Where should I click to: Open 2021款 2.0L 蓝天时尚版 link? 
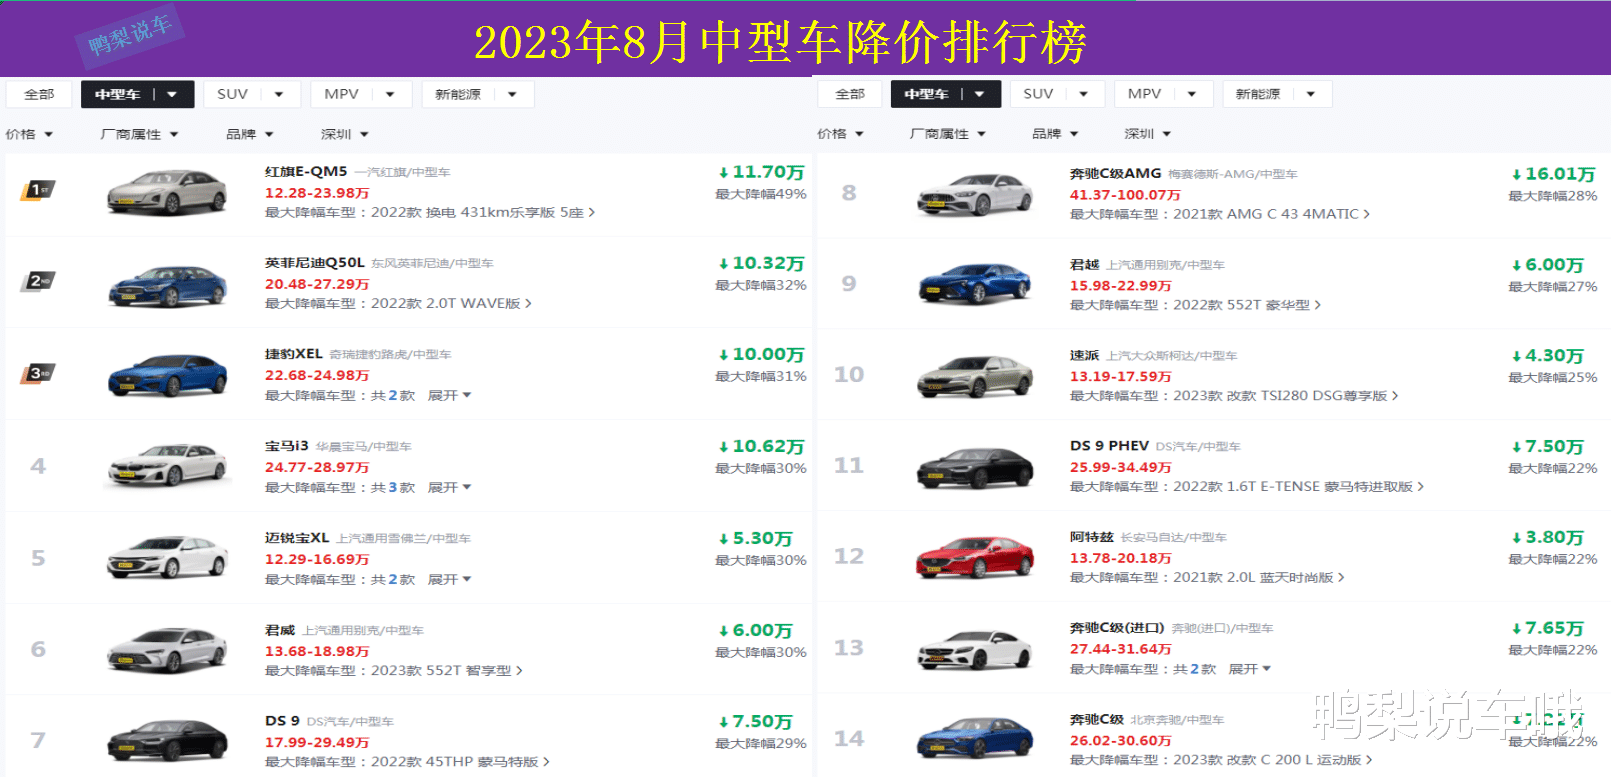tap(1258, 578)
